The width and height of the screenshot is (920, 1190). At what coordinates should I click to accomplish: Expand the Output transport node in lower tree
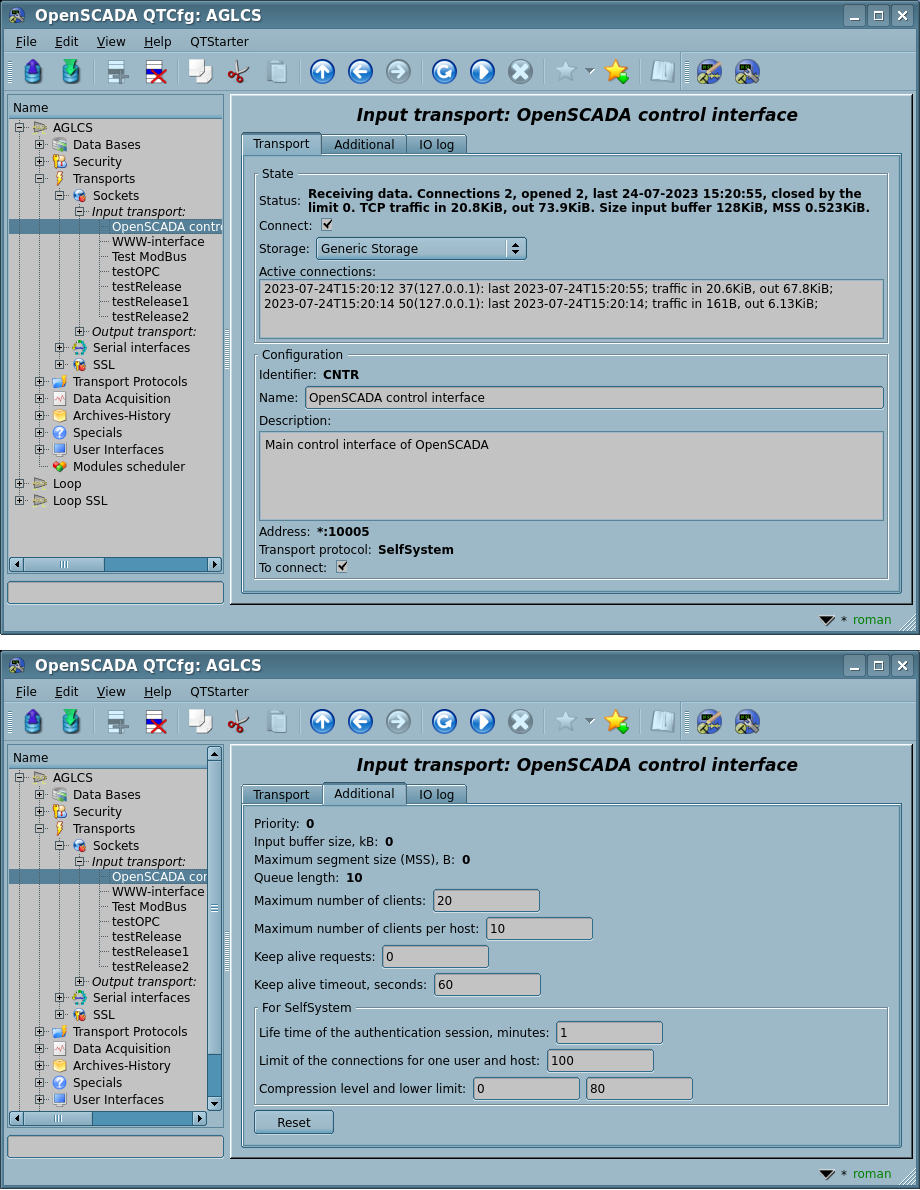click(x=80, y=982)
